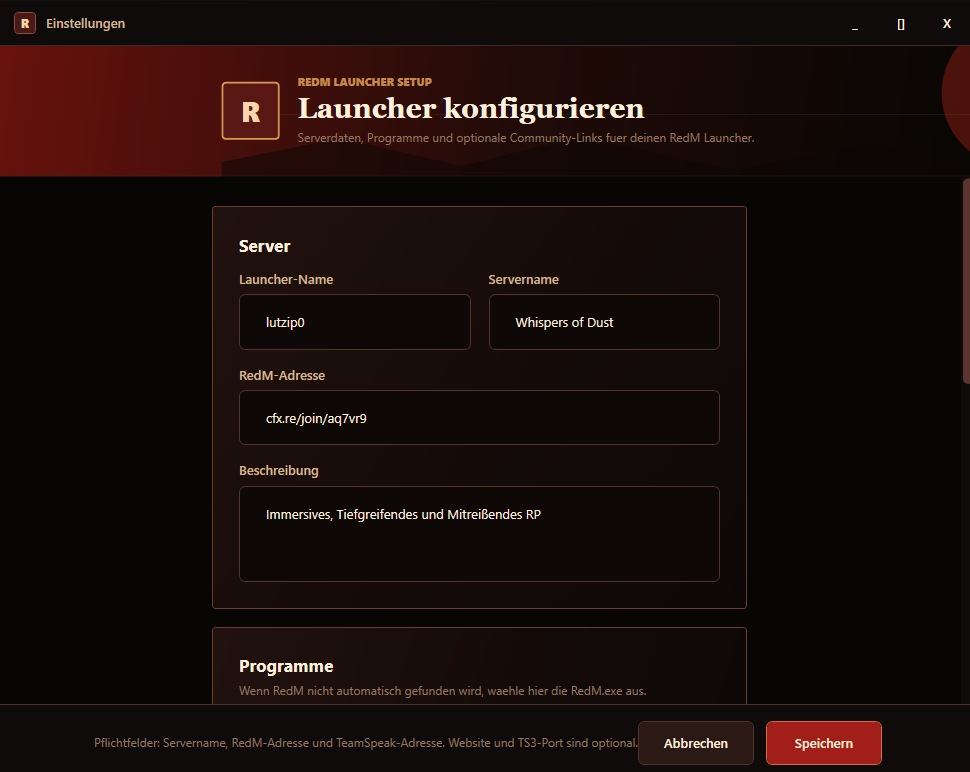Maximize the Einstellungen window

pos(901,24)
